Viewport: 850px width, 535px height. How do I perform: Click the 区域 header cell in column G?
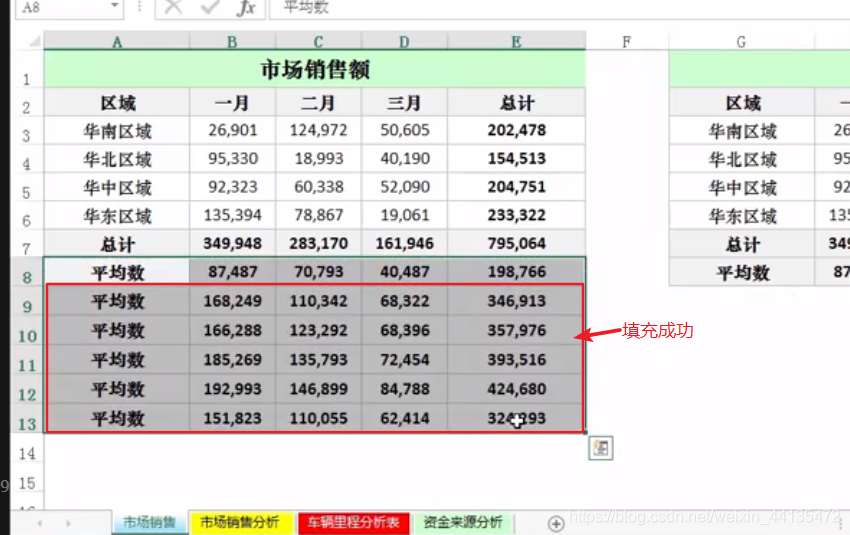(742, 102)
